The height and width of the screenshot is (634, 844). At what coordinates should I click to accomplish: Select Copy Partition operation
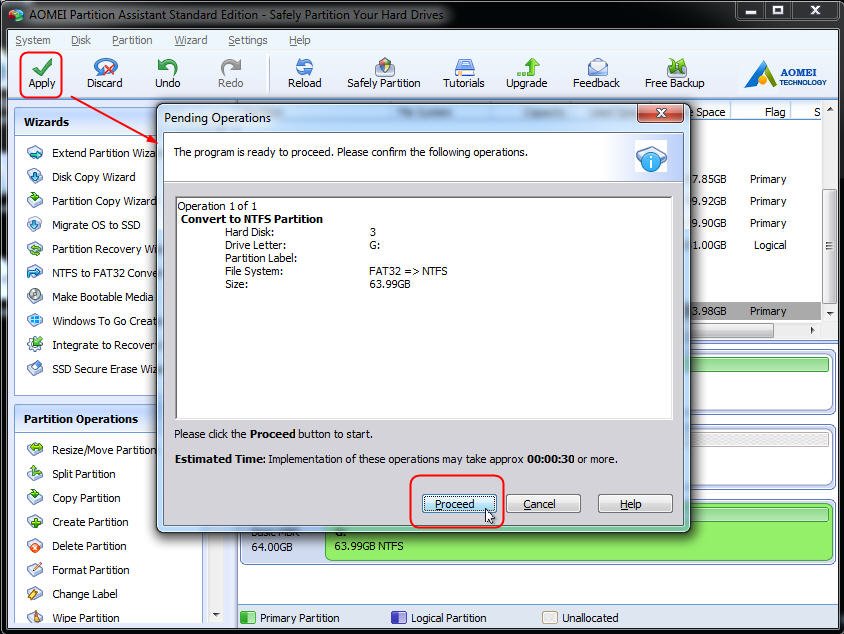pyautogui.click(x=74, y=498)
